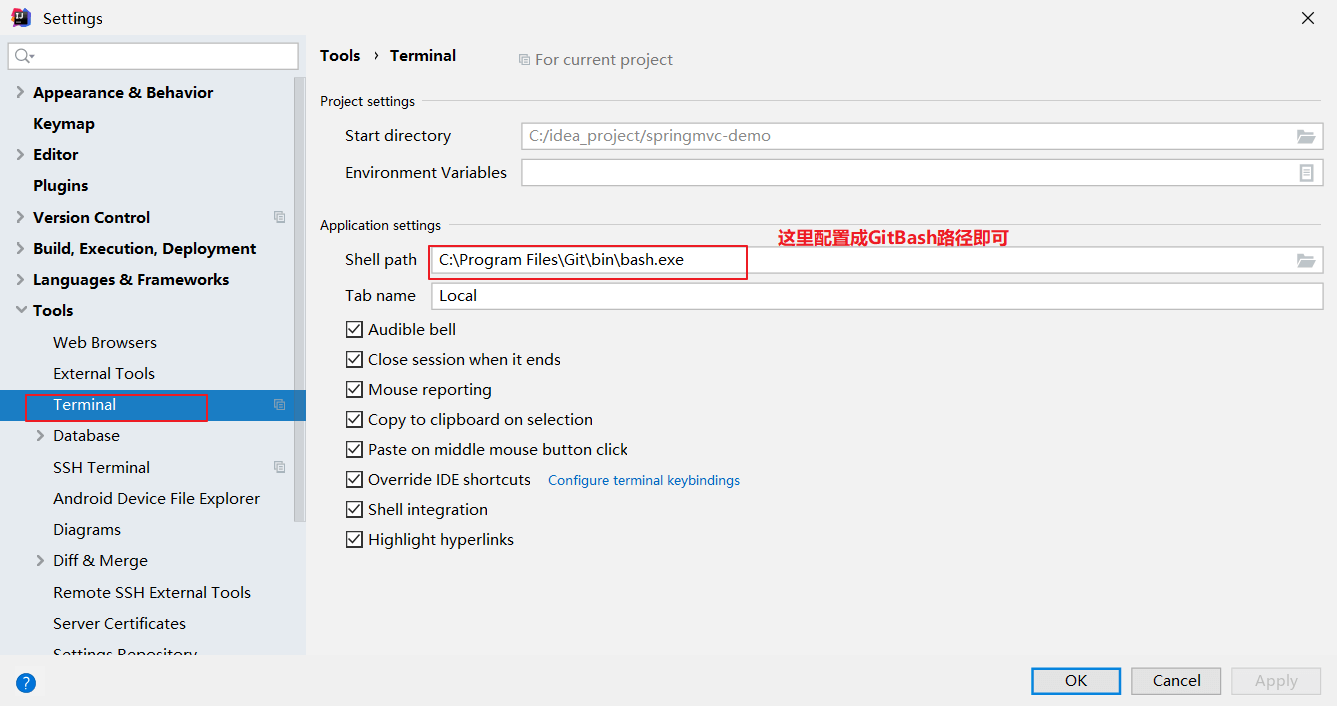This screenshot has width=1337, height=706.
Task: Open Server Certificates settings
Action: pyautogui.click(x=120, y=623)
